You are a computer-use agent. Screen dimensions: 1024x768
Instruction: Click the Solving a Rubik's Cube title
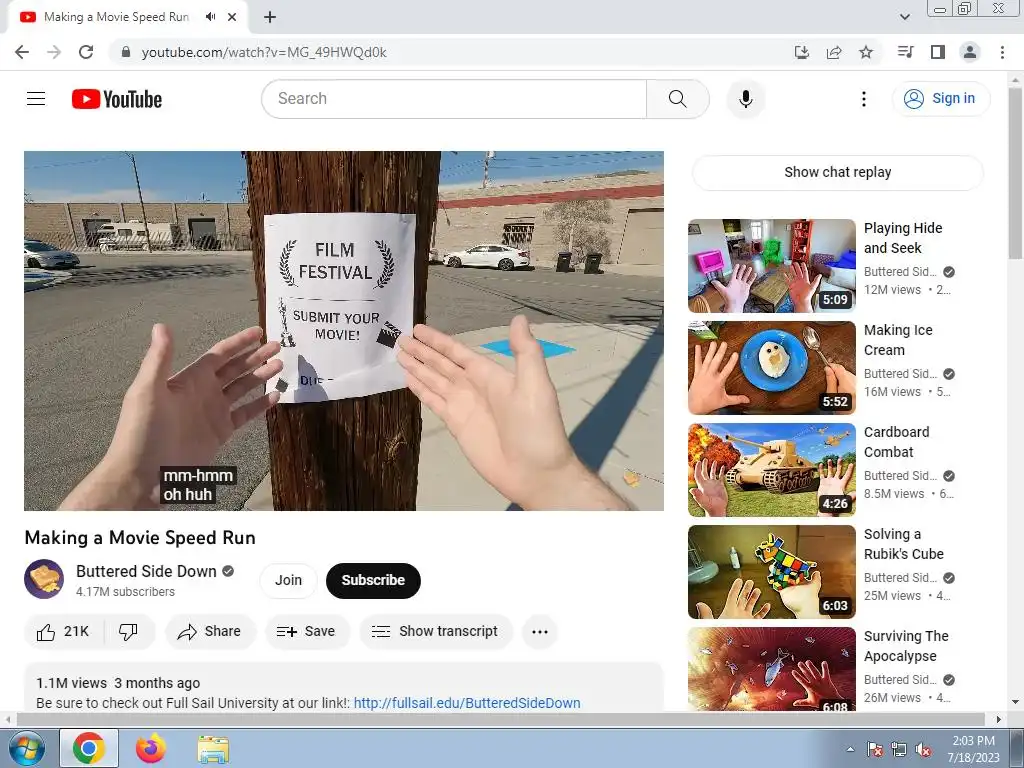tap(904, 543)
